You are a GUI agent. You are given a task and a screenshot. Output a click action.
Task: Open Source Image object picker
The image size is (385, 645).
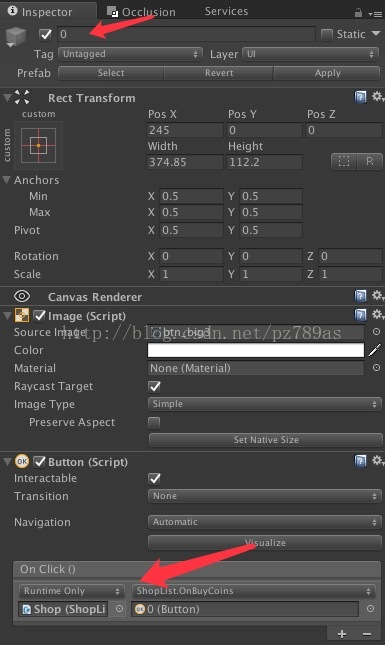click(376, 332)
